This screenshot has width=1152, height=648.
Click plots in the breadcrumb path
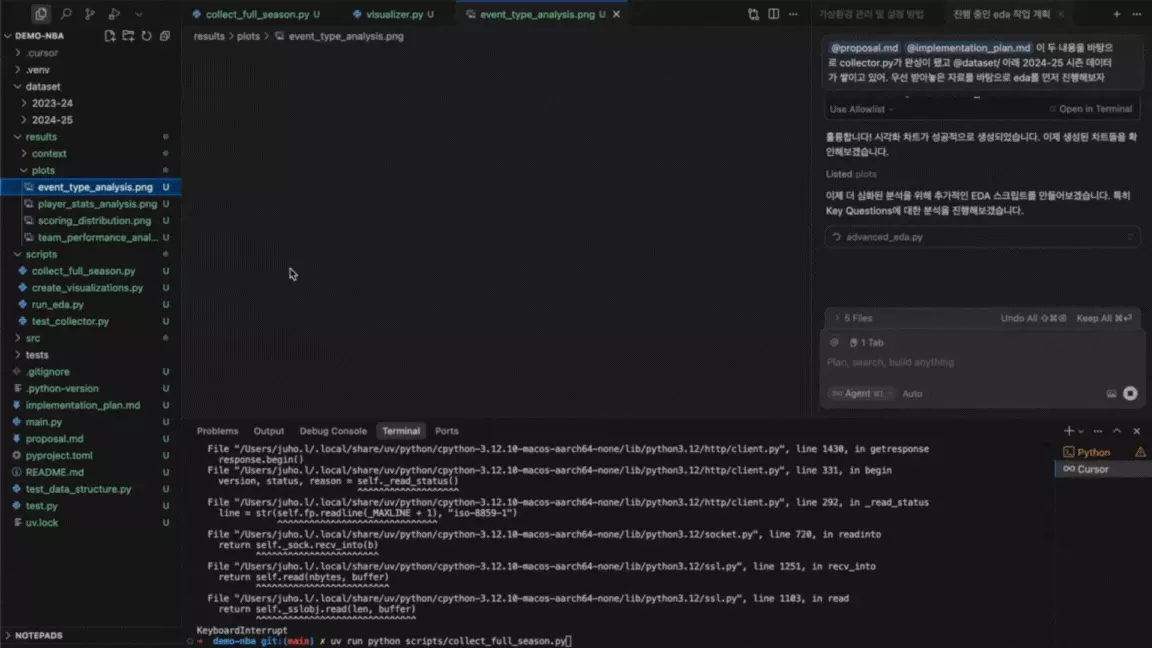coord(248,36)
